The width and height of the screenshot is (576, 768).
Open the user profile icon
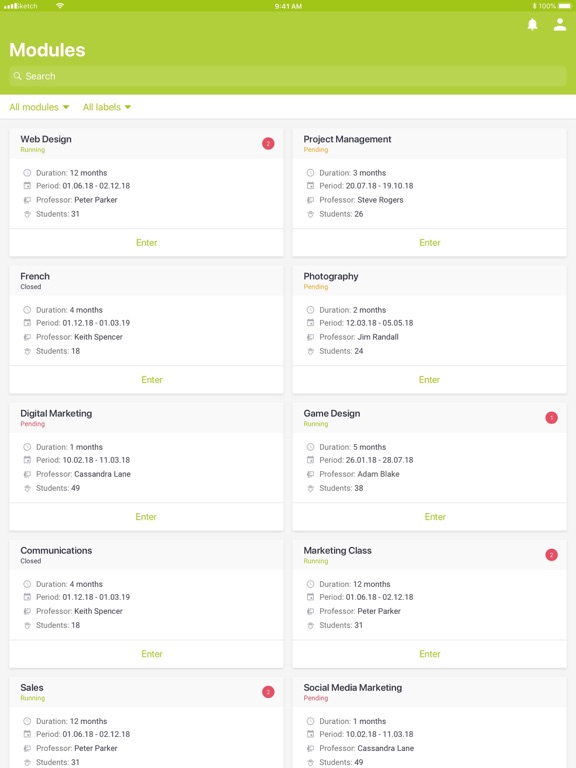(x=560, y=24)
